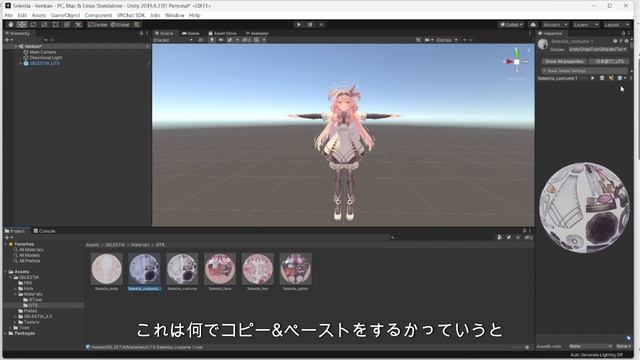Select Directional Light in Hierarchy
640x360 pixels.
click(46, 58)
